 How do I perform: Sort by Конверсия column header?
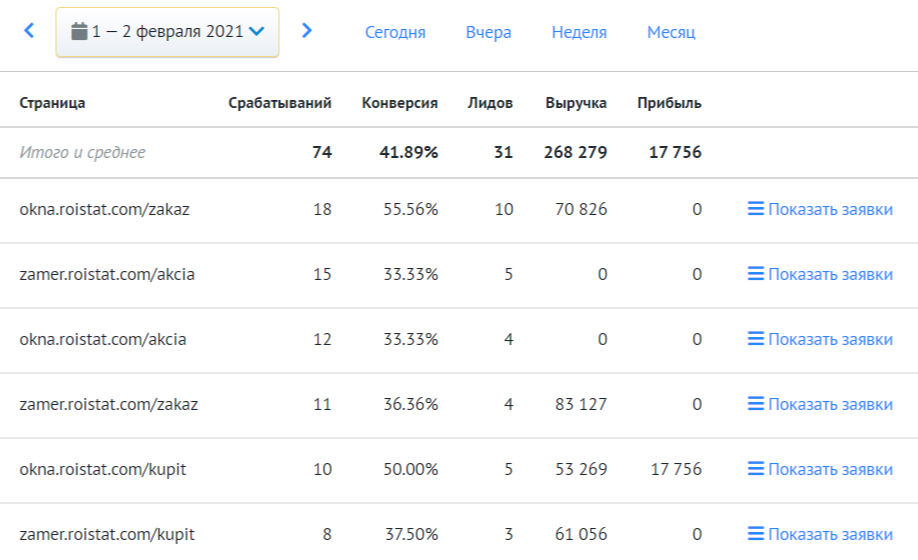[399, 103]
